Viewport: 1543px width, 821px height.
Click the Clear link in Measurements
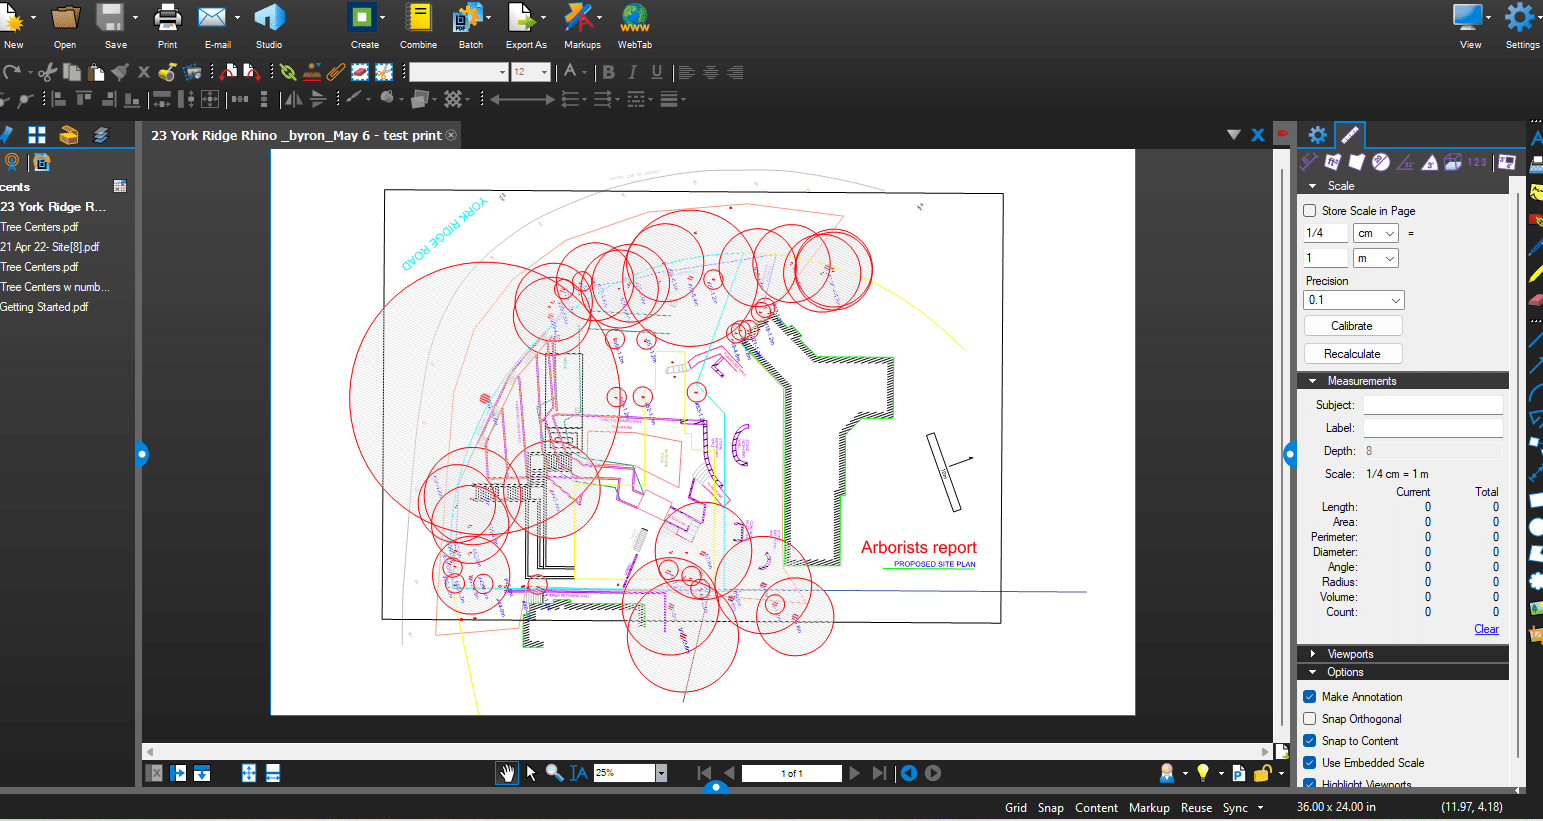click(x=1486, y=629)
